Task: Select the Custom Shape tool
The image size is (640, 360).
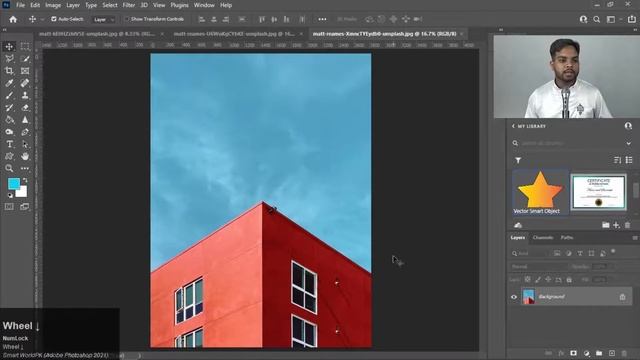Action: pyautogui.click(x=9, y=156)
